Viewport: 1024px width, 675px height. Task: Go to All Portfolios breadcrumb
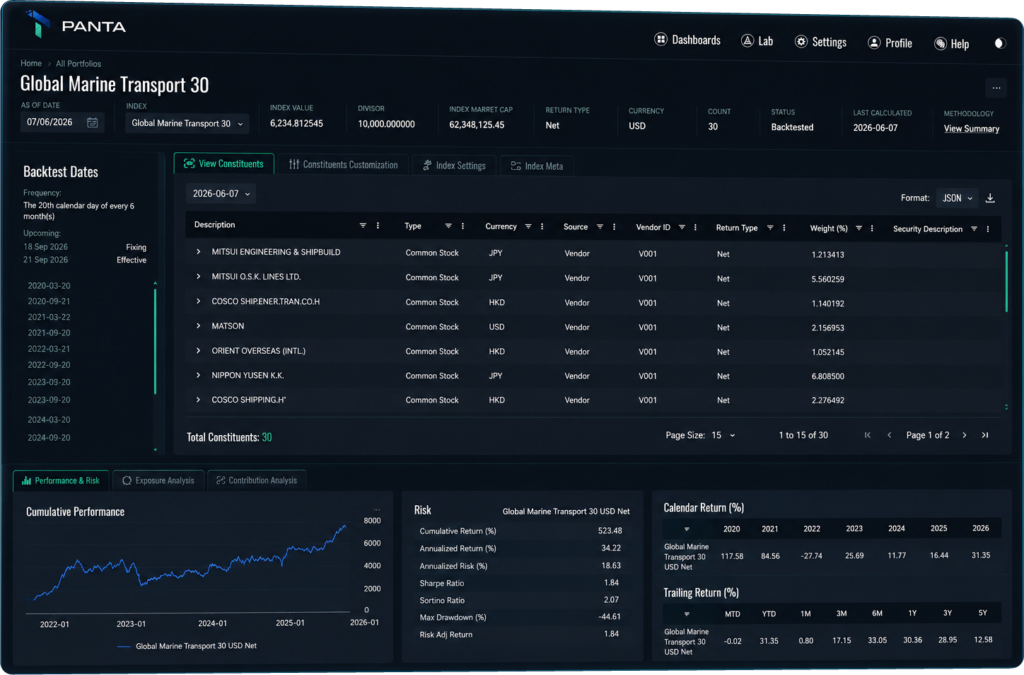click(x=78, y=63)
